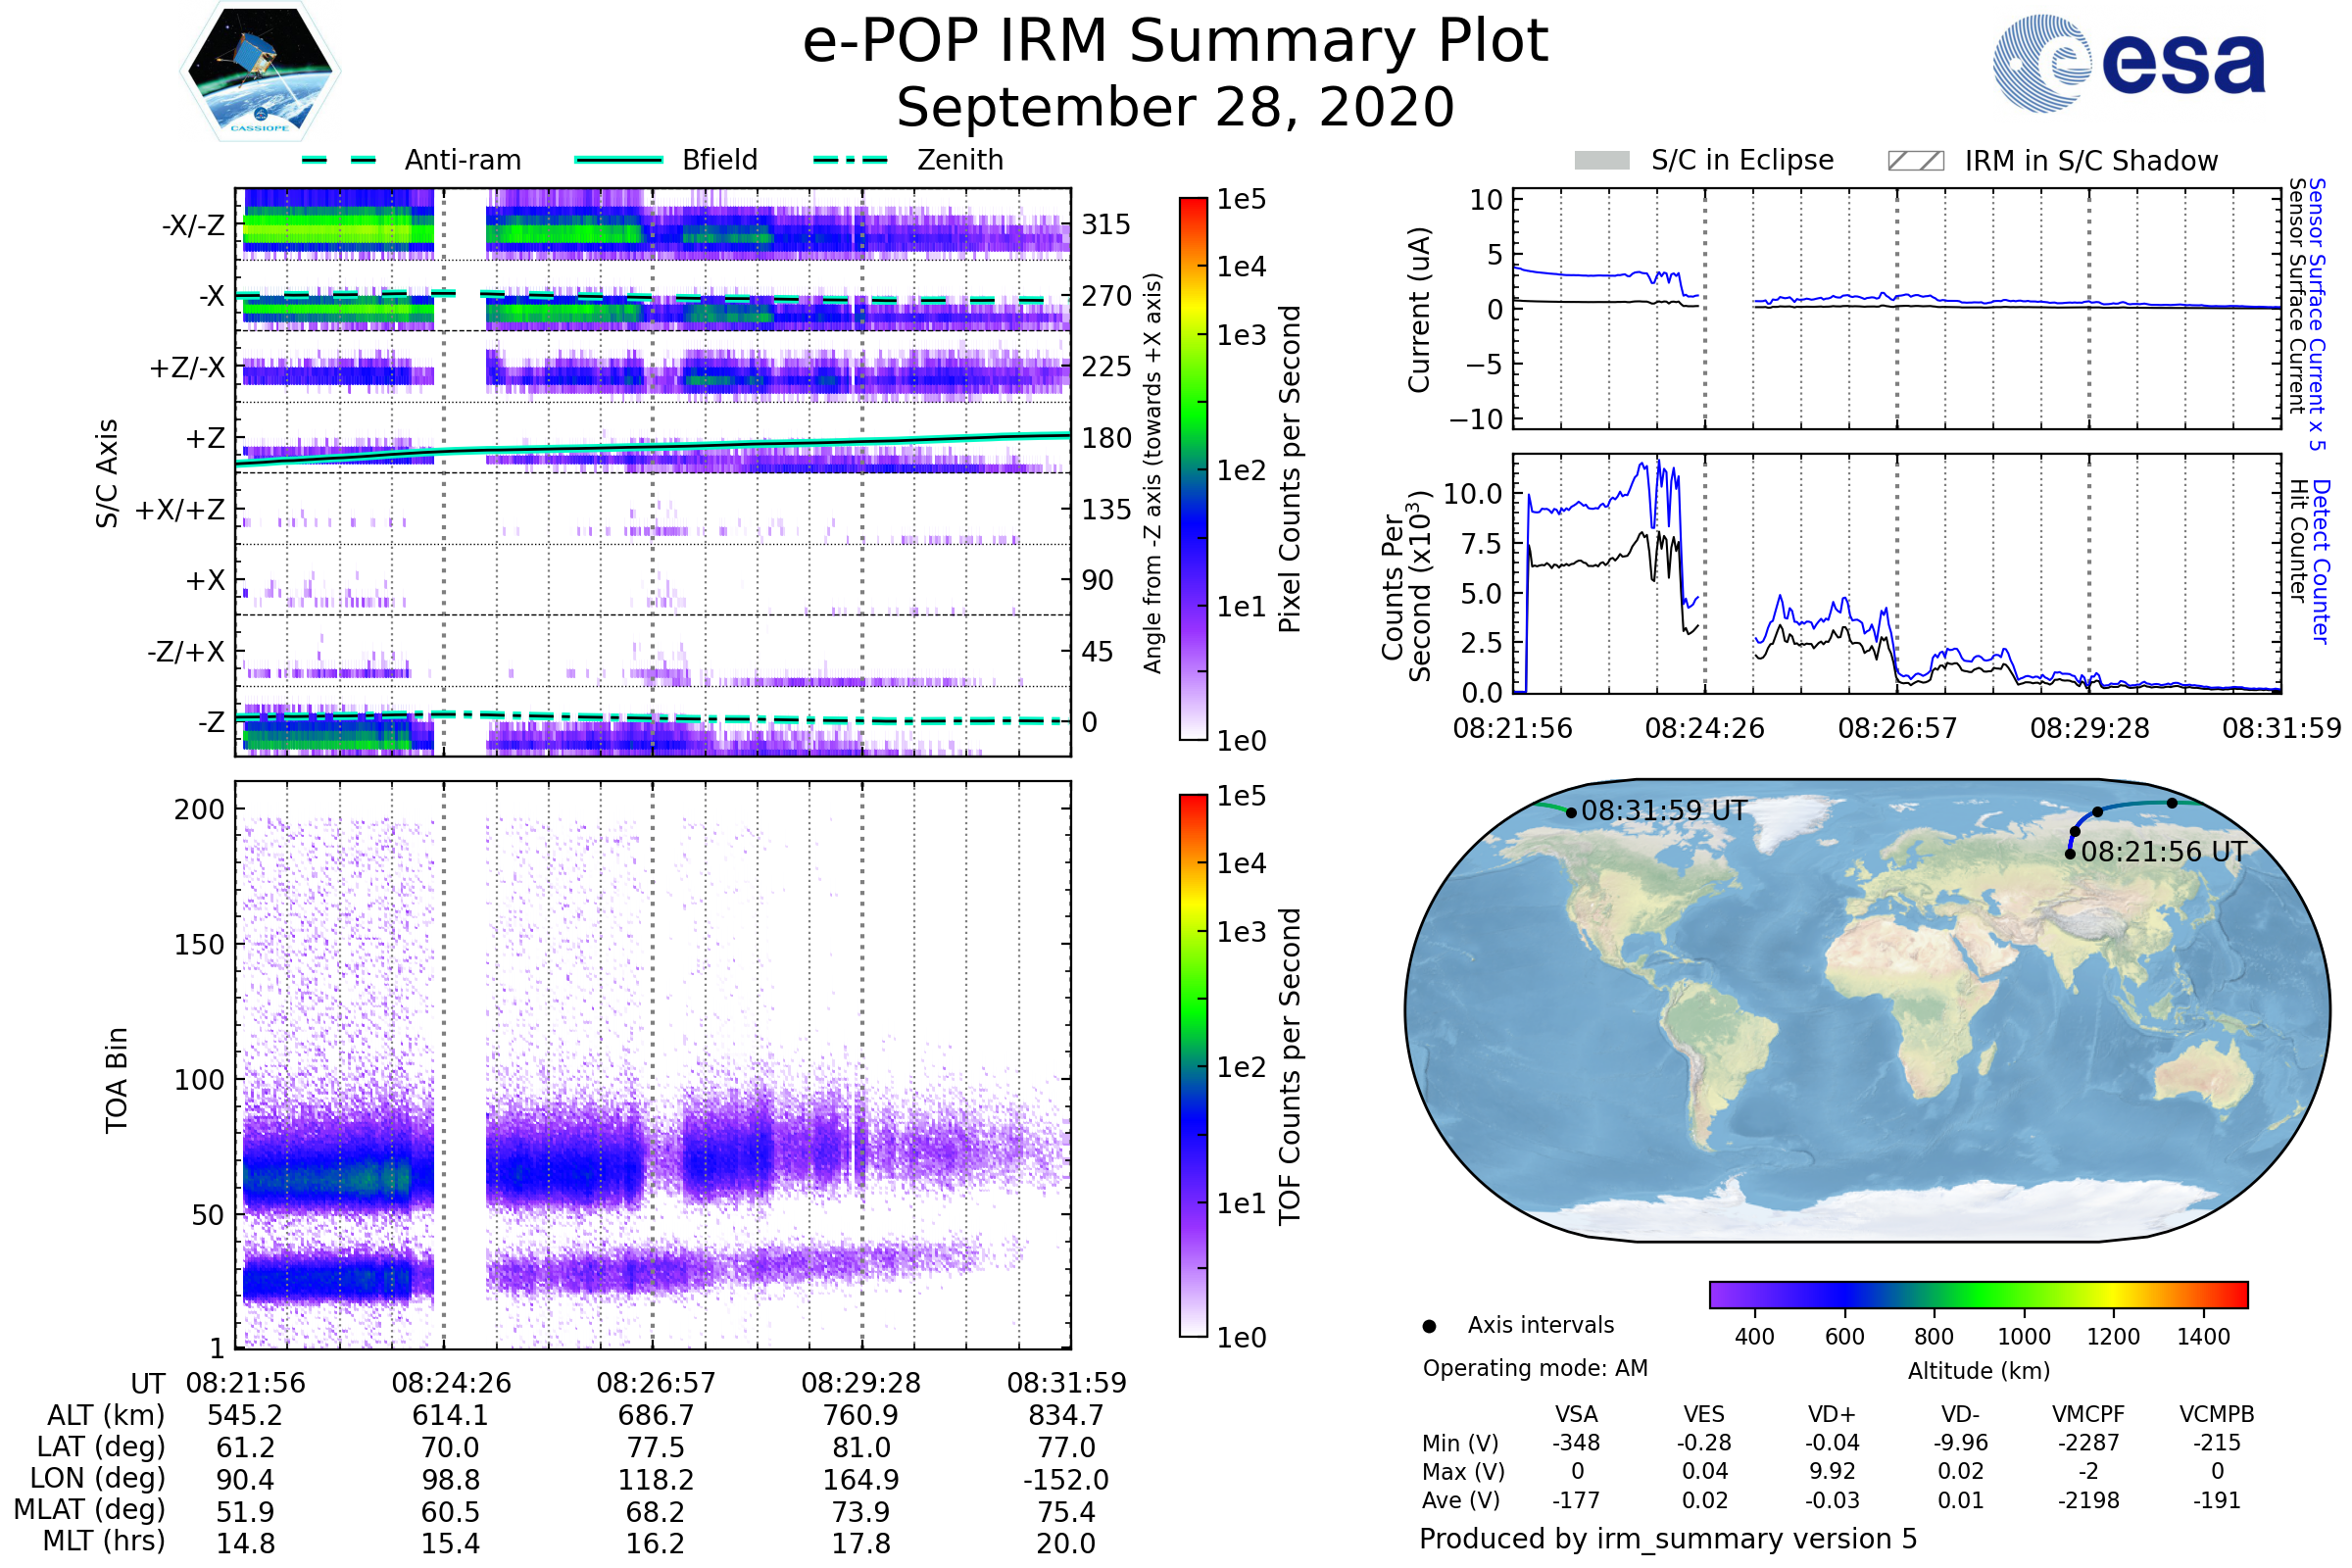Click the 08:21:56 UT map track marker
This screenshot has width=2352, height=1568.
tap(2069, 854)
